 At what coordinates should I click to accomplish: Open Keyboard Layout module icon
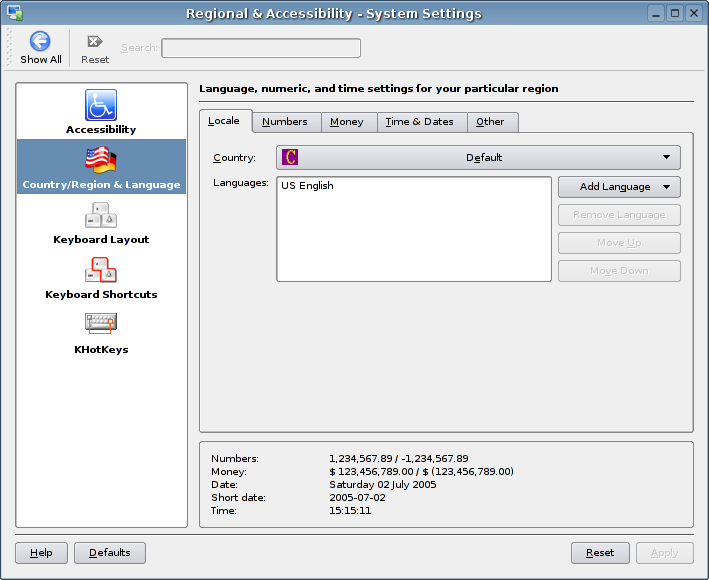(x=101, y=215)
